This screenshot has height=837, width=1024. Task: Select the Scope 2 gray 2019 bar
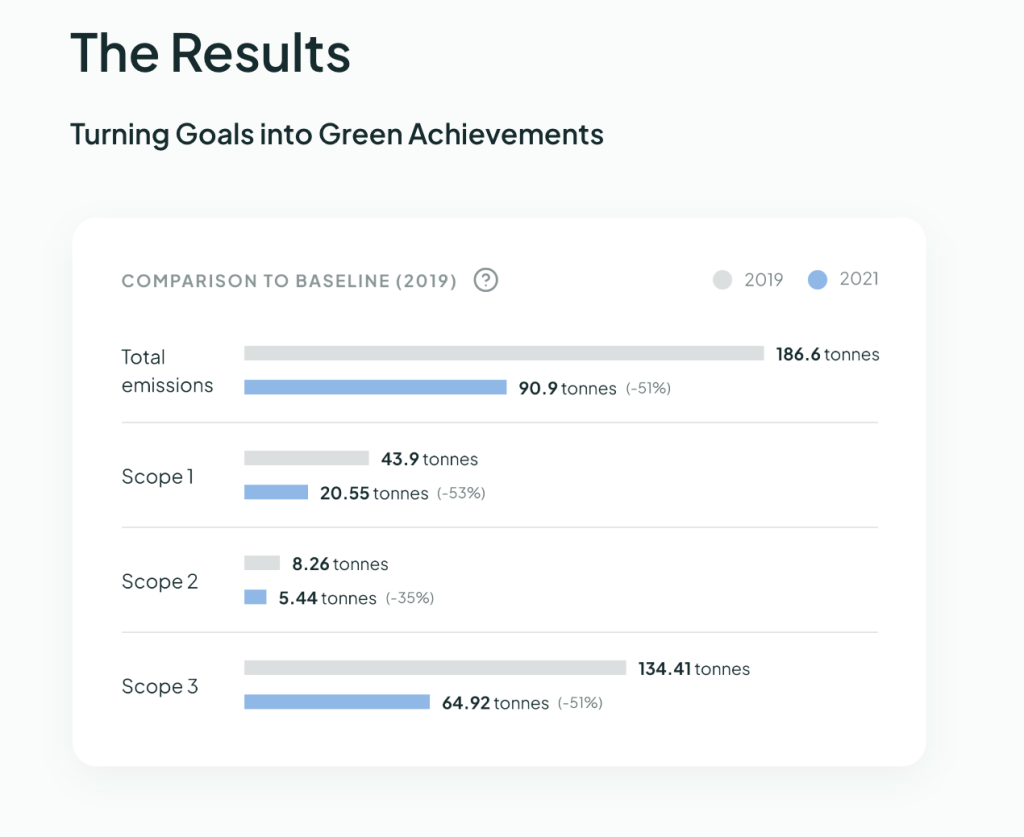point(262,563)
